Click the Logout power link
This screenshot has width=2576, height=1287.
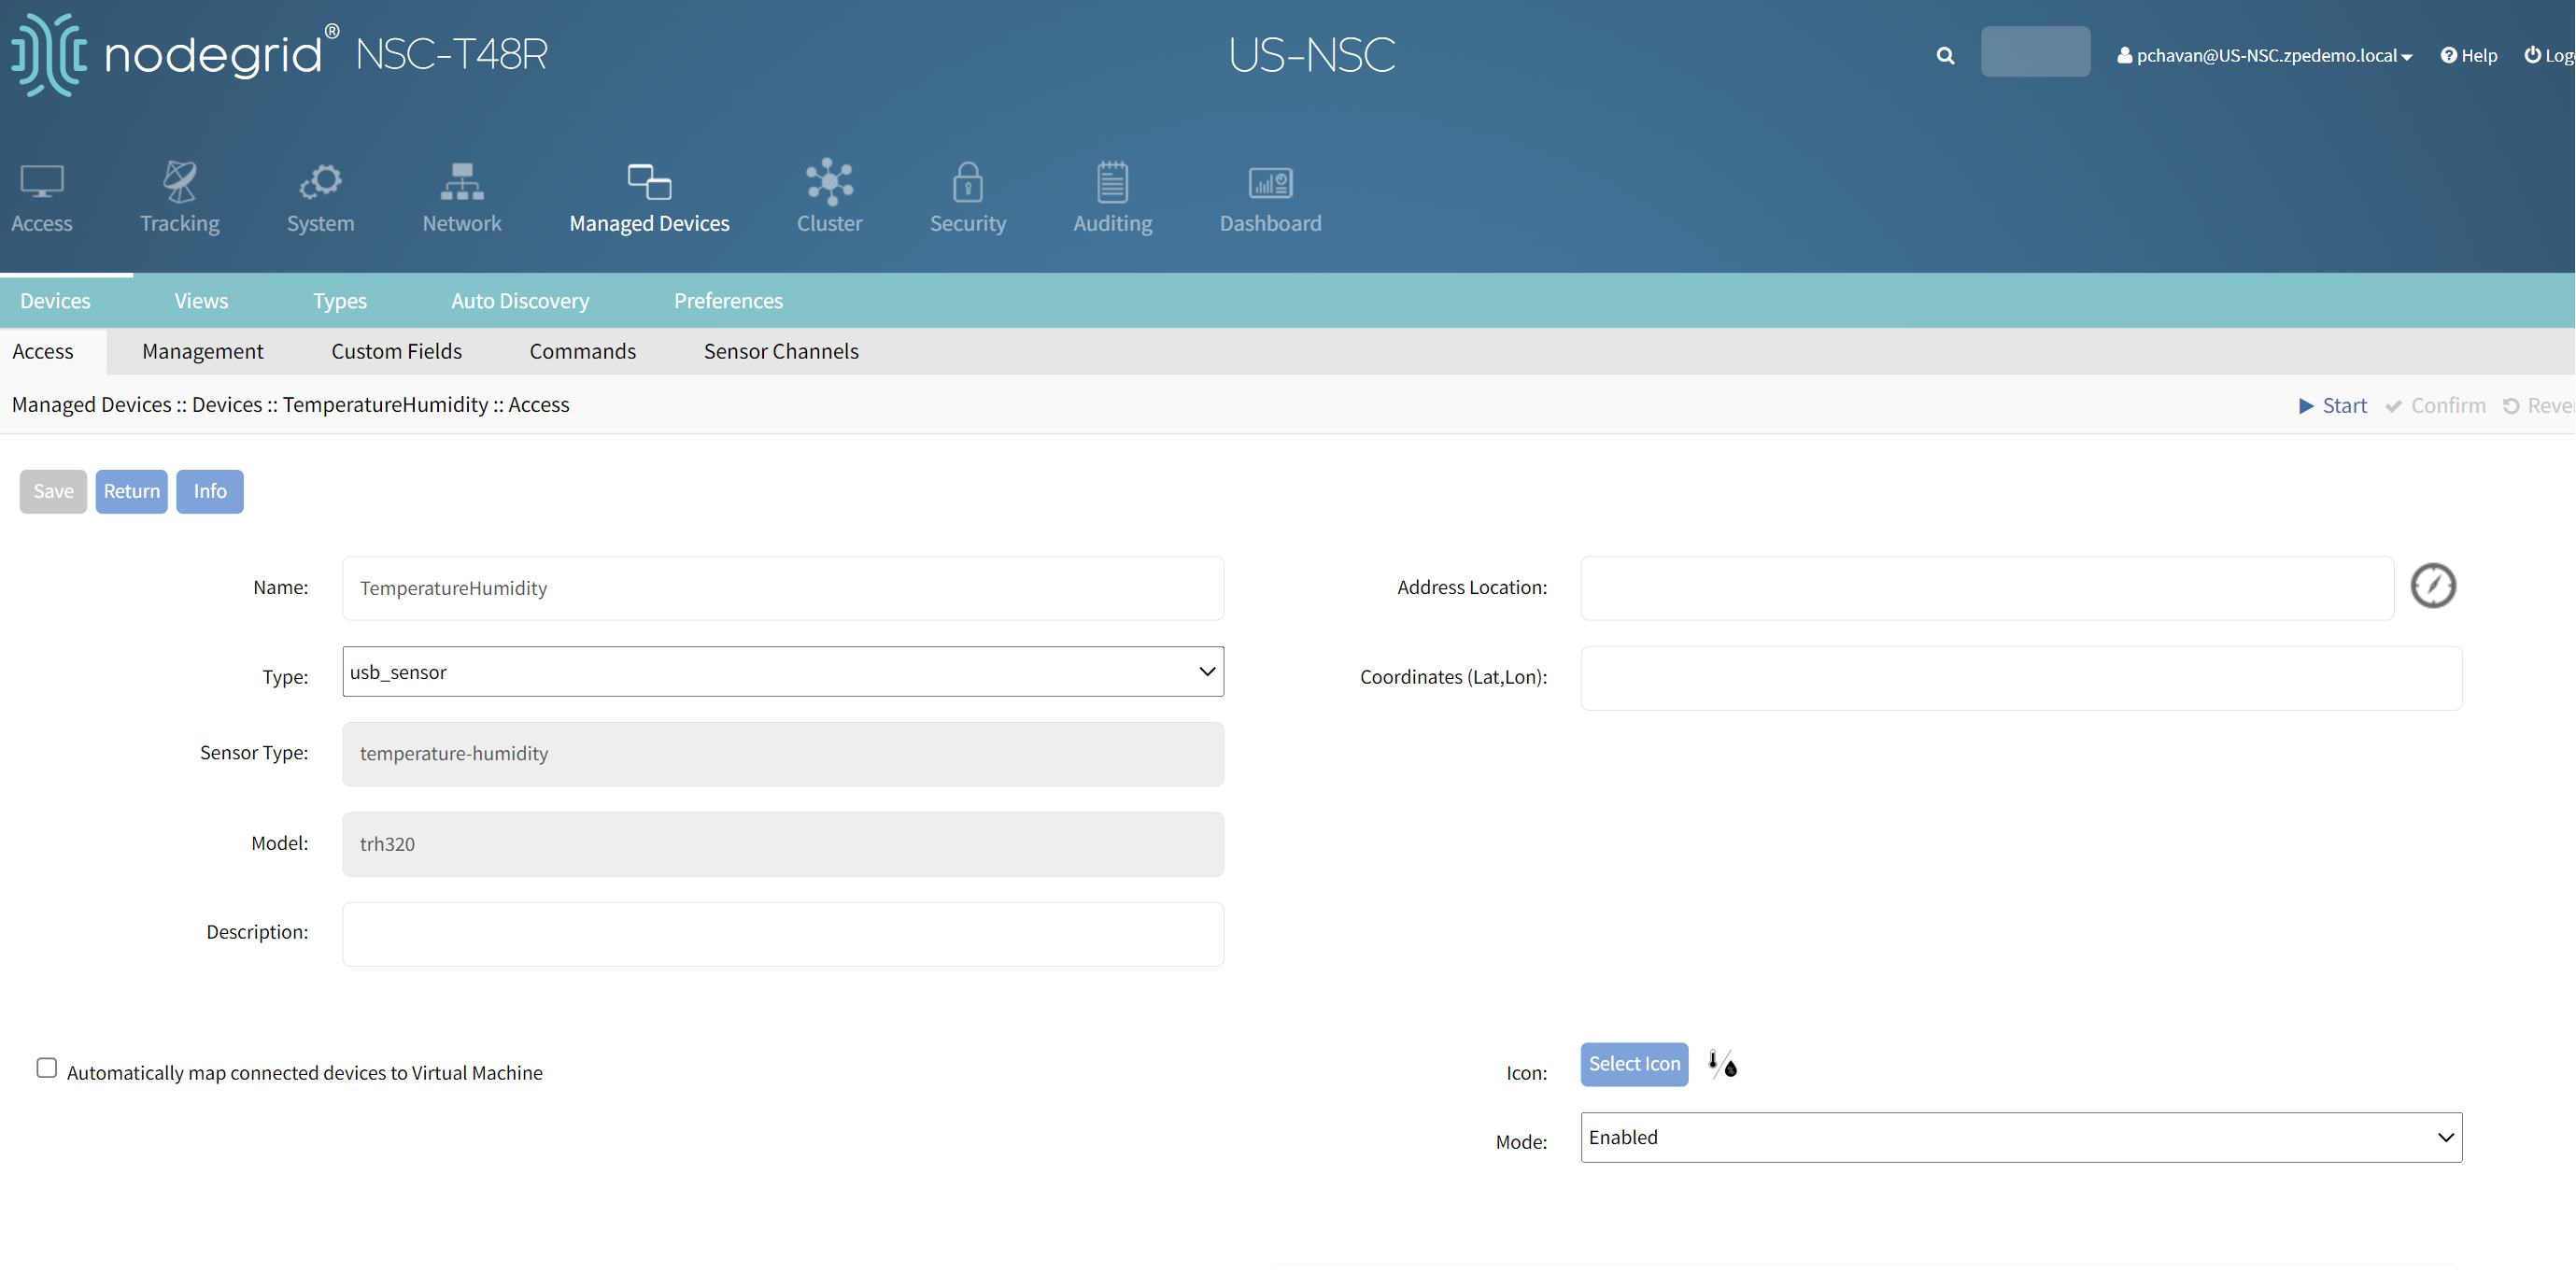2548,55
